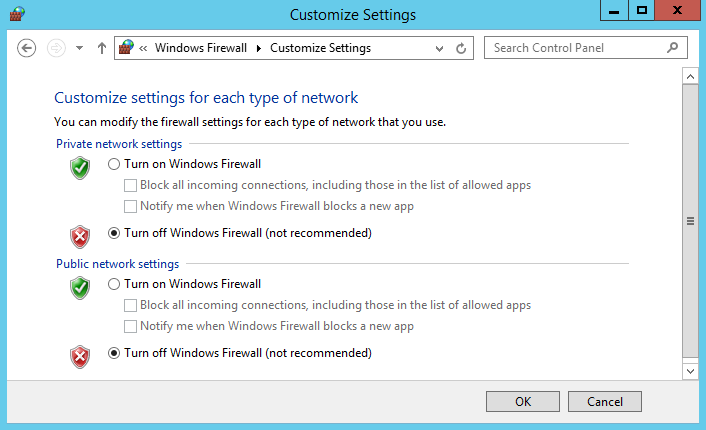Open recent locations dropdown arrow
Screen dimensions: 706x430
79,48
